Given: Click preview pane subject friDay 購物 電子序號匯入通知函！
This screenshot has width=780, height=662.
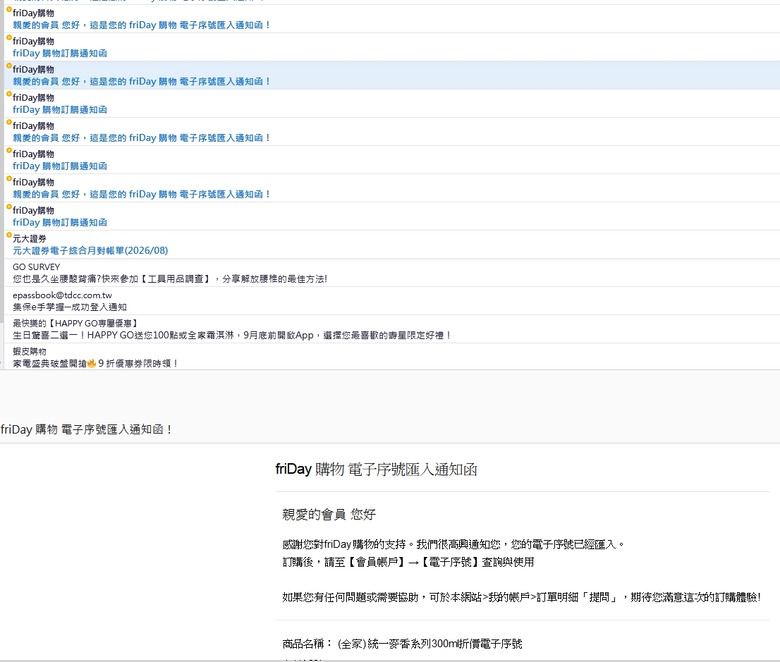Looking at the screenshot, I should [87, 429].
